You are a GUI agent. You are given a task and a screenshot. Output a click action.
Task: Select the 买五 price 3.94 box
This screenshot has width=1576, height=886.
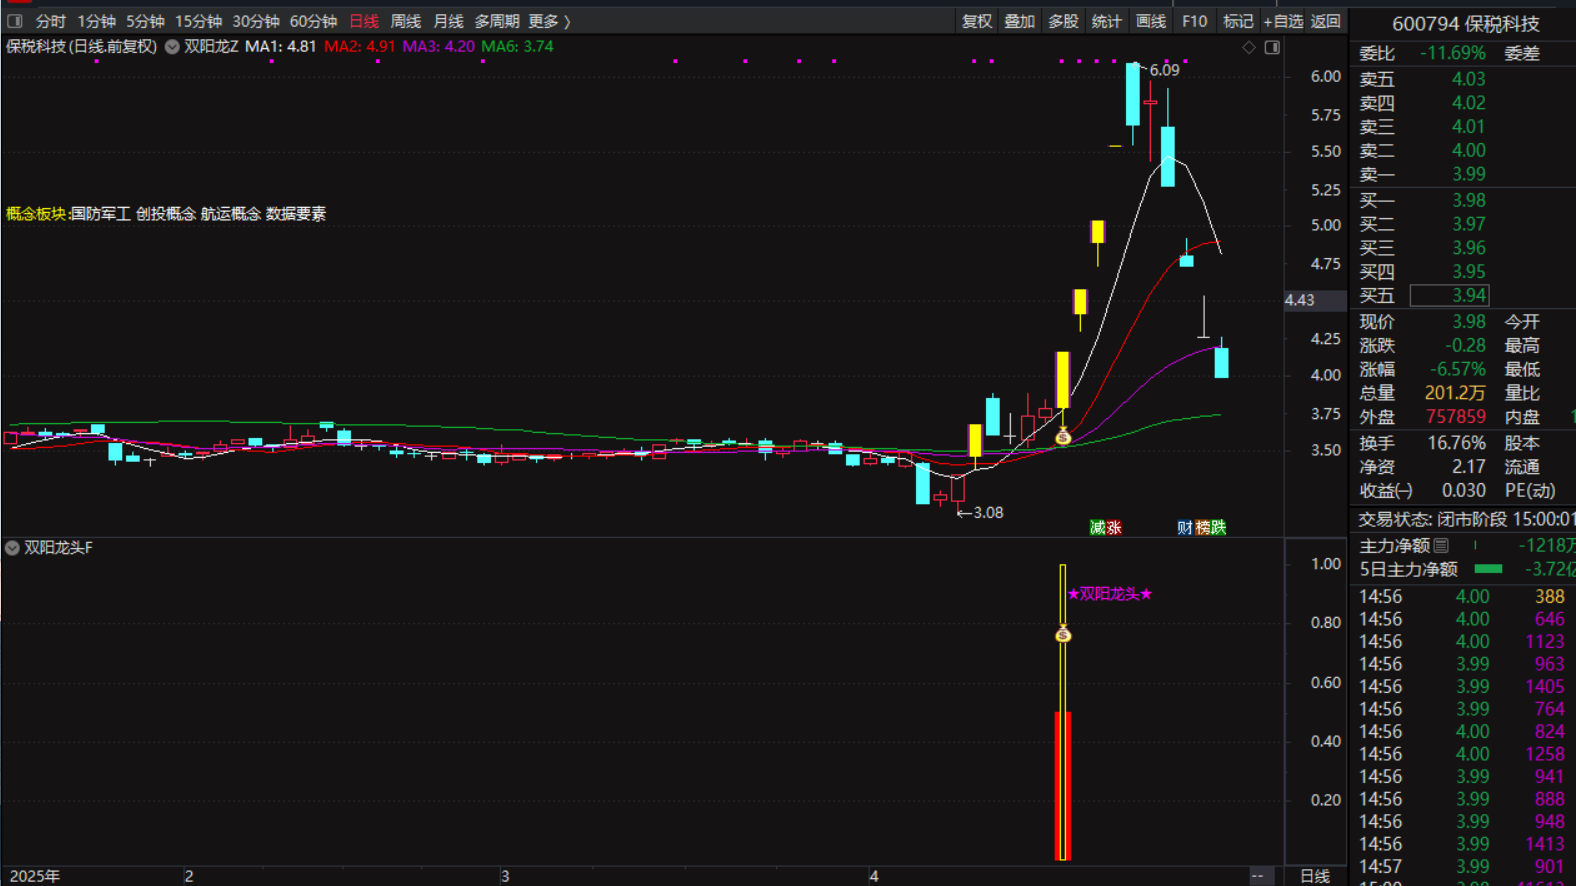pos(1449,295)
